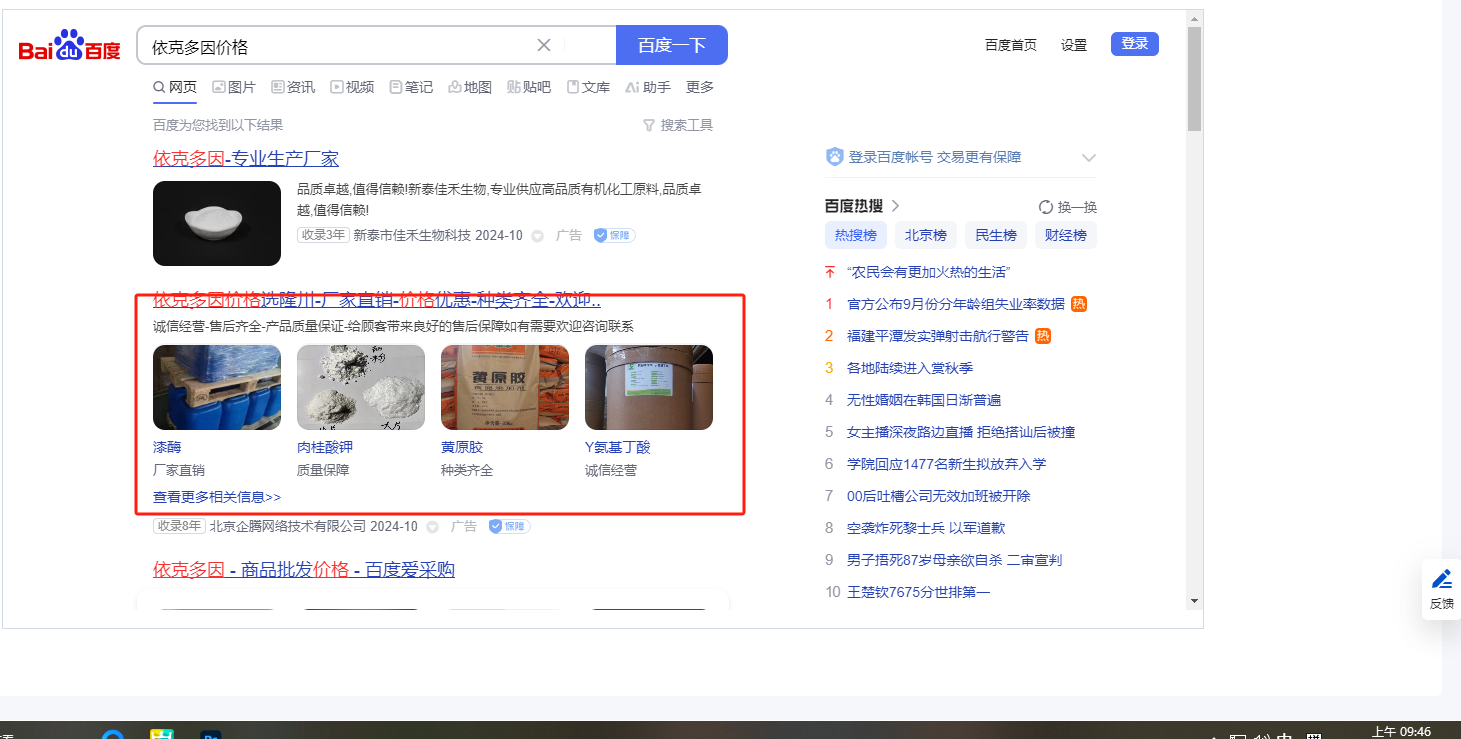The image size is (1461, 739).
Task: Refresh hot searches with 换一换
Action: click(x=1068, y=207)
